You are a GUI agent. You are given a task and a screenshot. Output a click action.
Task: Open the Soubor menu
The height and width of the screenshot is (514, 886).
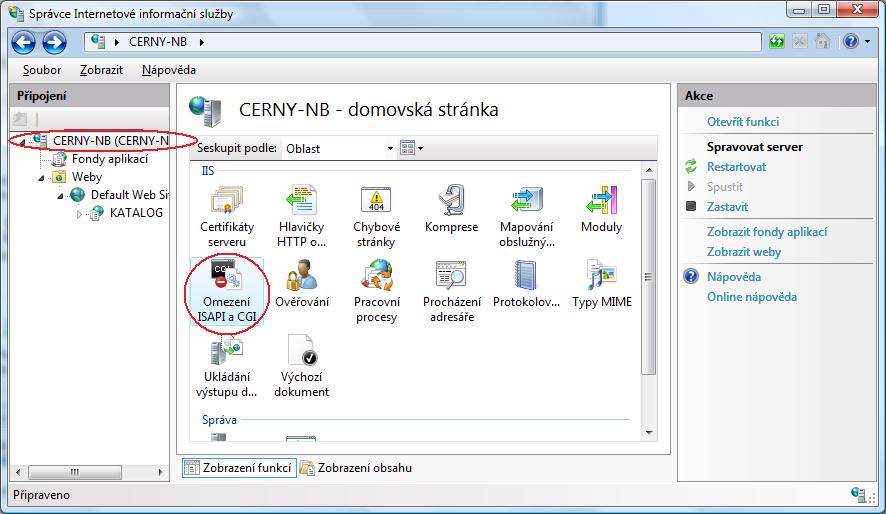click(x=41, y=70)
